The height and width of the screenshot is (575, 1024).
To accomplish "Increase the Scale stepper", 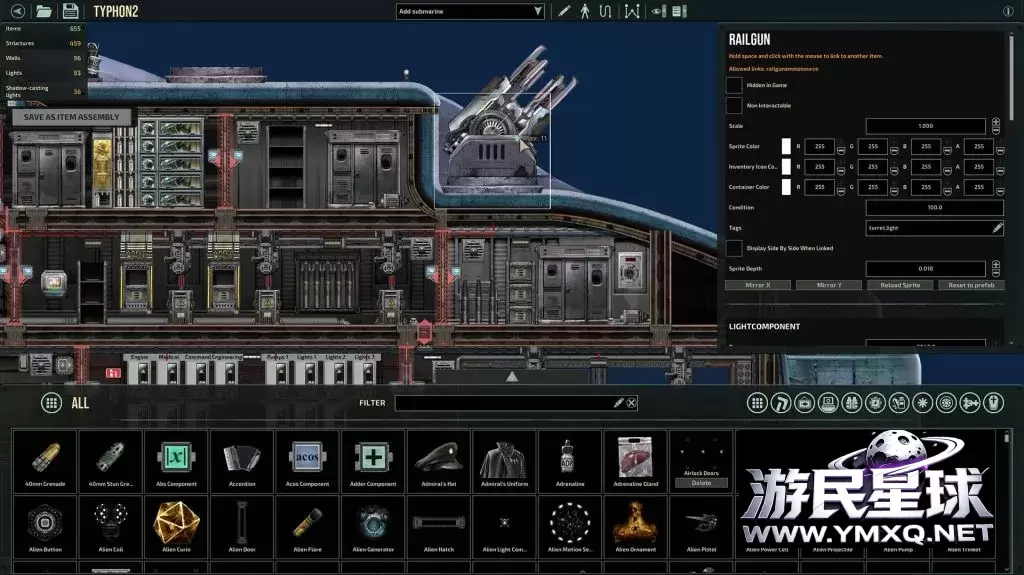I will point(995,122).
